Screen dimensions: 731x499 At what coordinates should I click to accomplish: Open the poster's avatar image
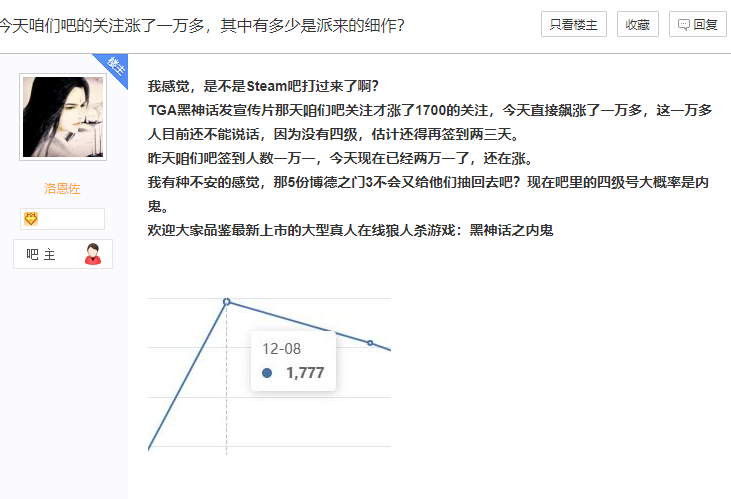pyautogui.click(x=63, y=117)
